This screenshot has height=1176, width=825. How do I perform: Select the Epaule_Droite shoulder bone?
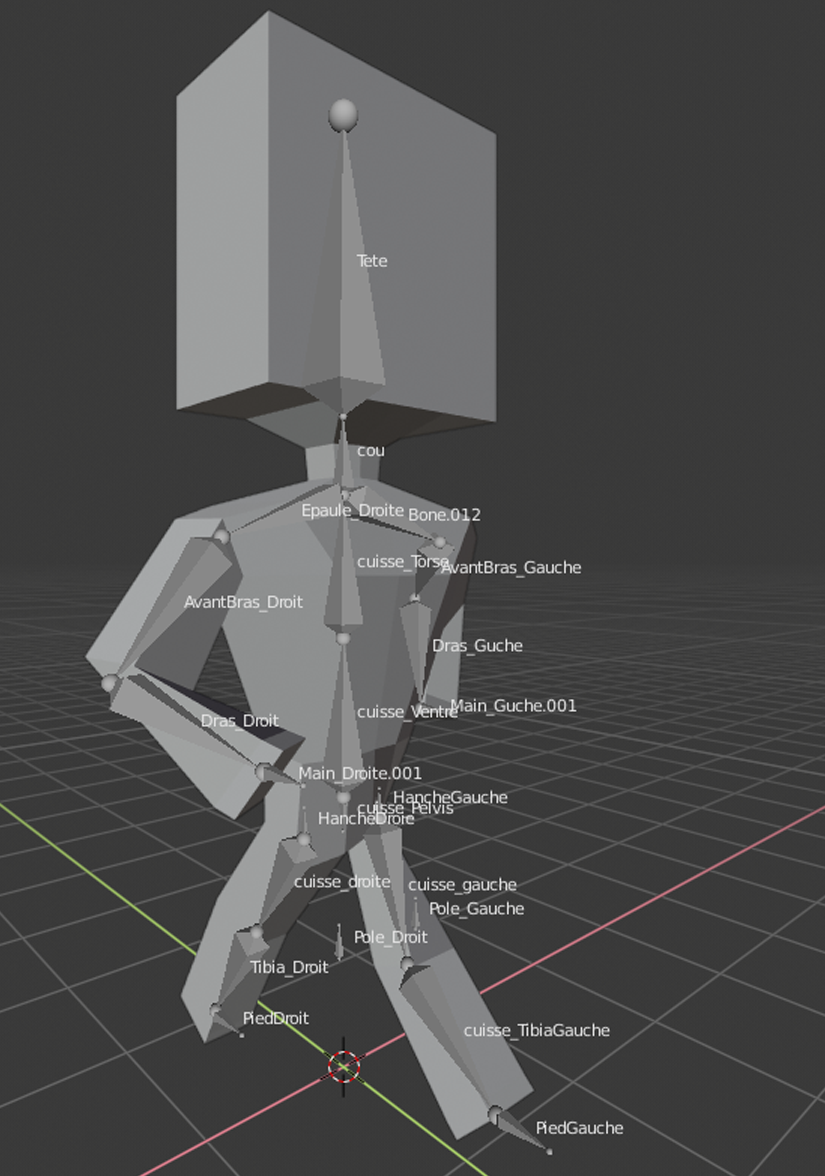click(352, 511)
